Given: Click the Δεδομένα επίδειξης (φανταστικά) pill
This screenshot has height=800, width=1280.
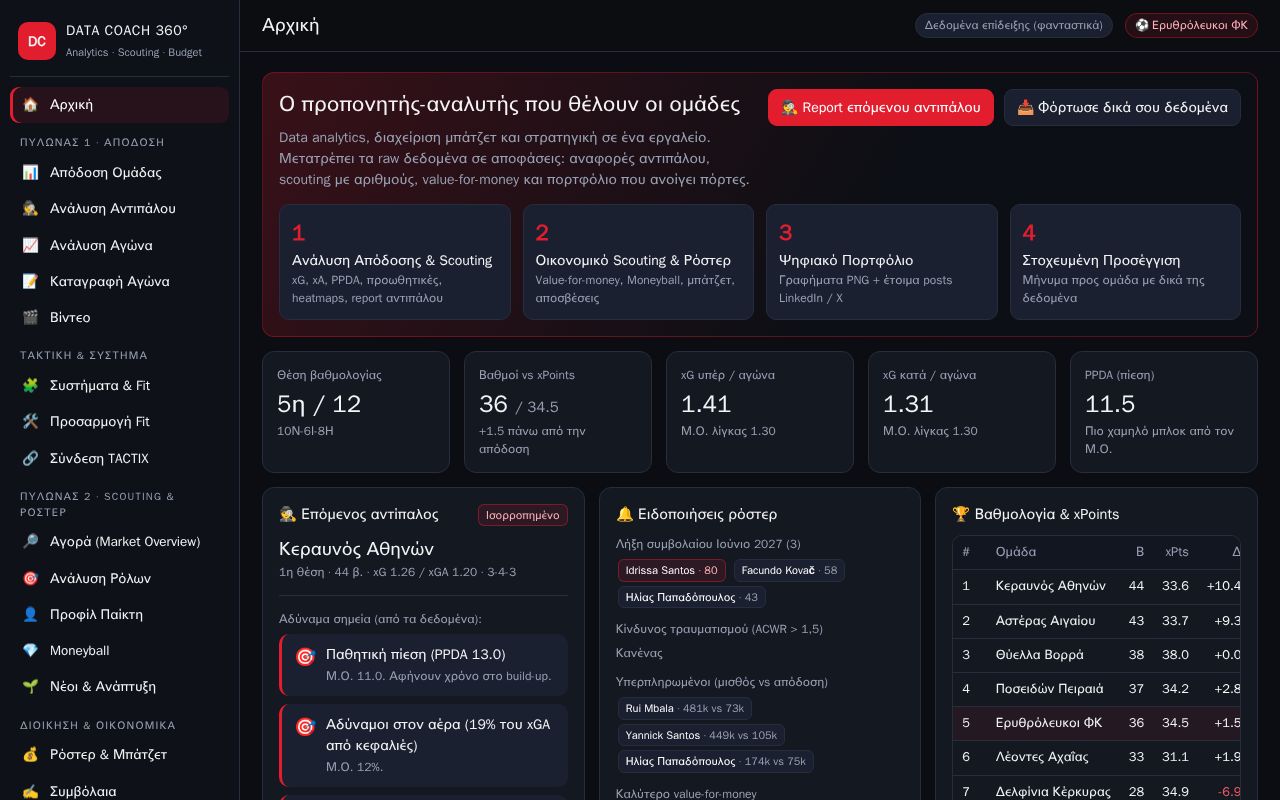Looking at the screenshot, I should coord(1013,25).
